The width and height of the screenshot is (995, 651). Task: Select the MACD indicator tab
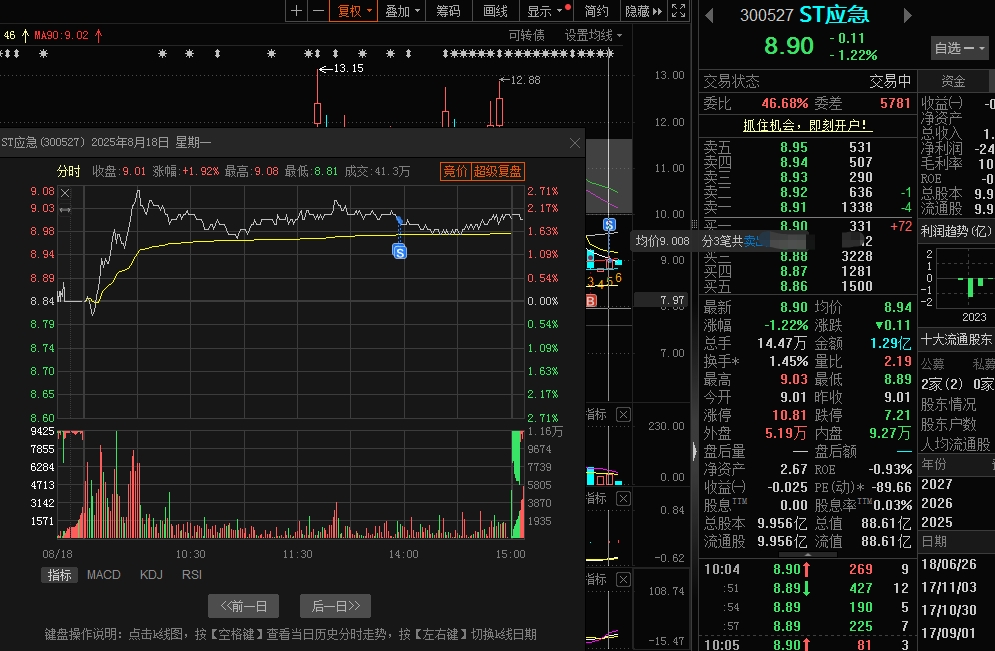coord(103,575)
